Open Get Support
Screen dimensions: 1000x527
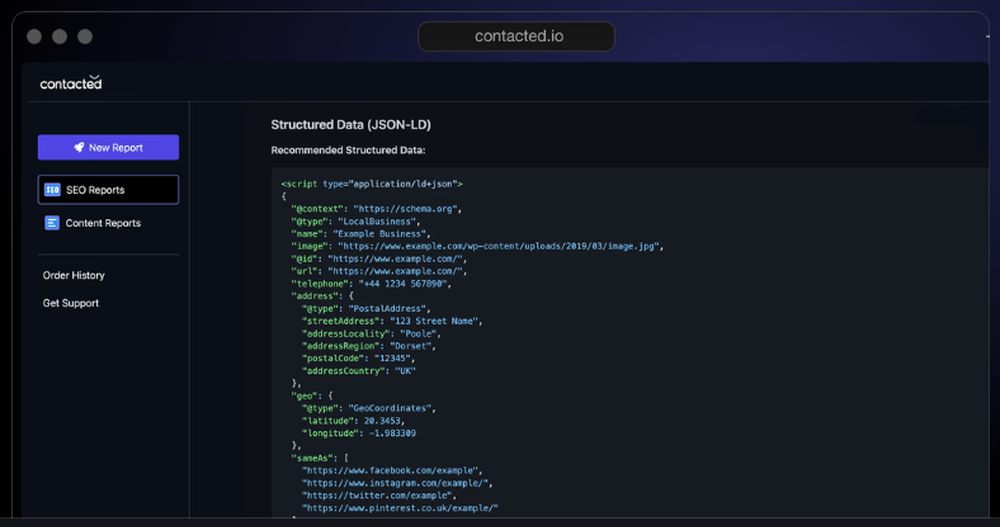[x=71, y=303]
